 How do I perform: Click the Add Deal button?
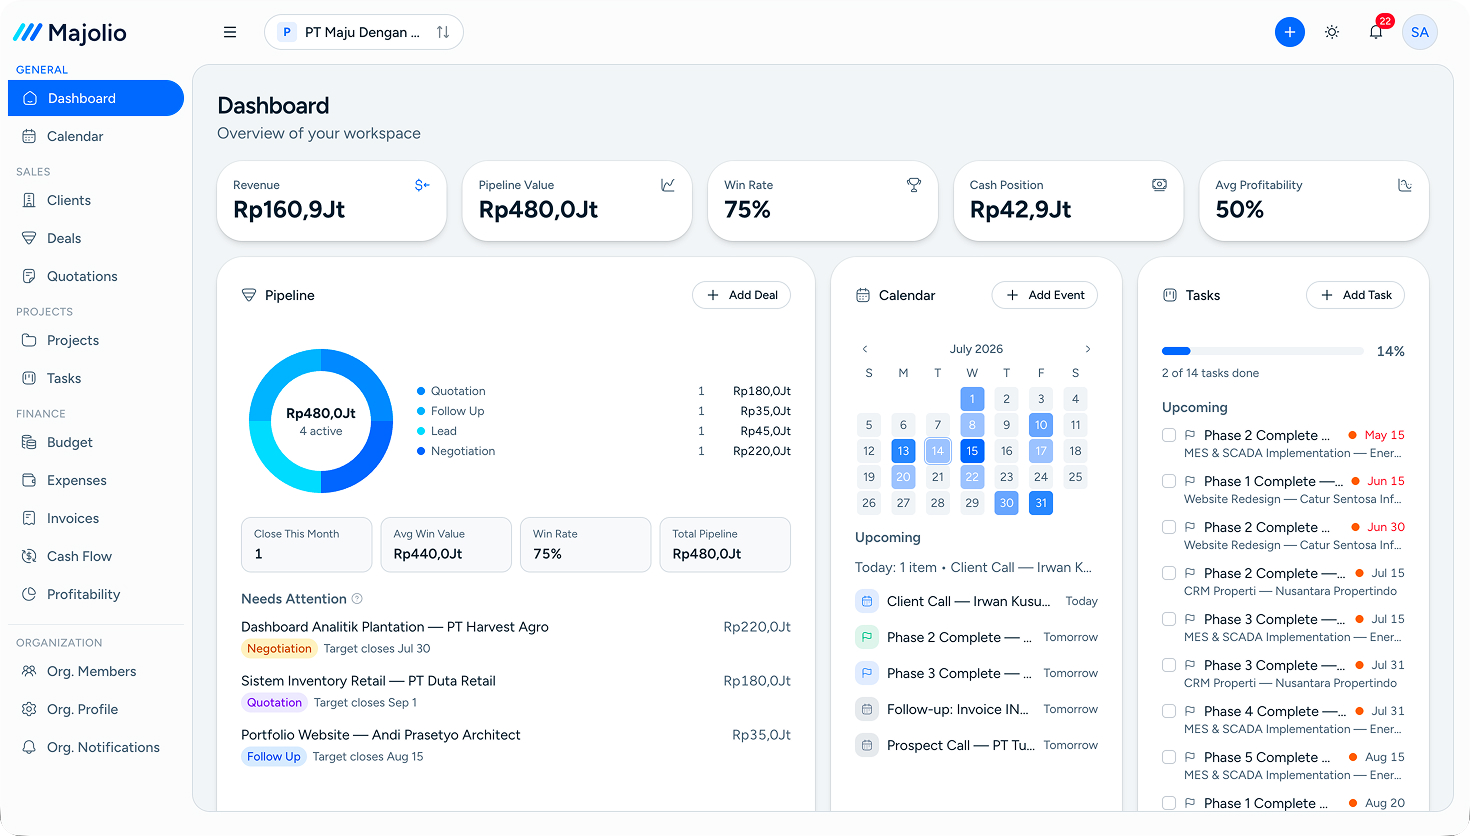pos(742,295)
